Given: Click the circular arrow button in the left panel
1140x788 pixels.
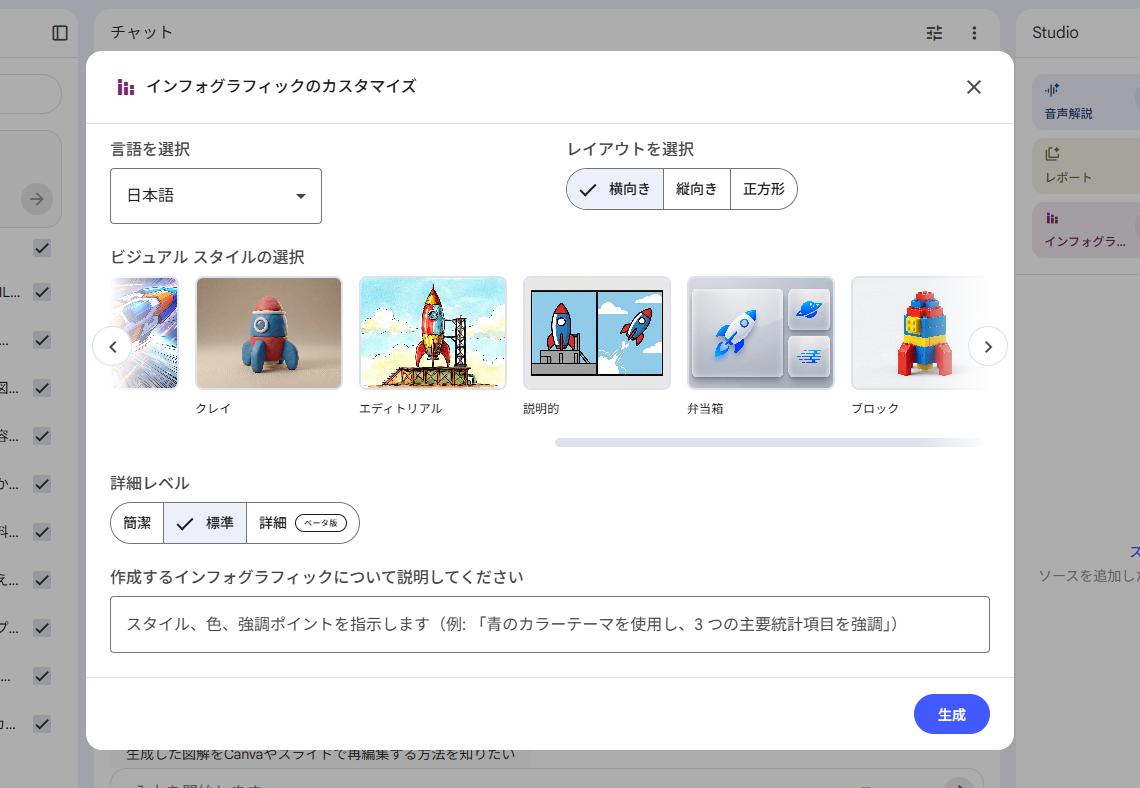Looking at the screenshot, I should (x=36, y=199).
